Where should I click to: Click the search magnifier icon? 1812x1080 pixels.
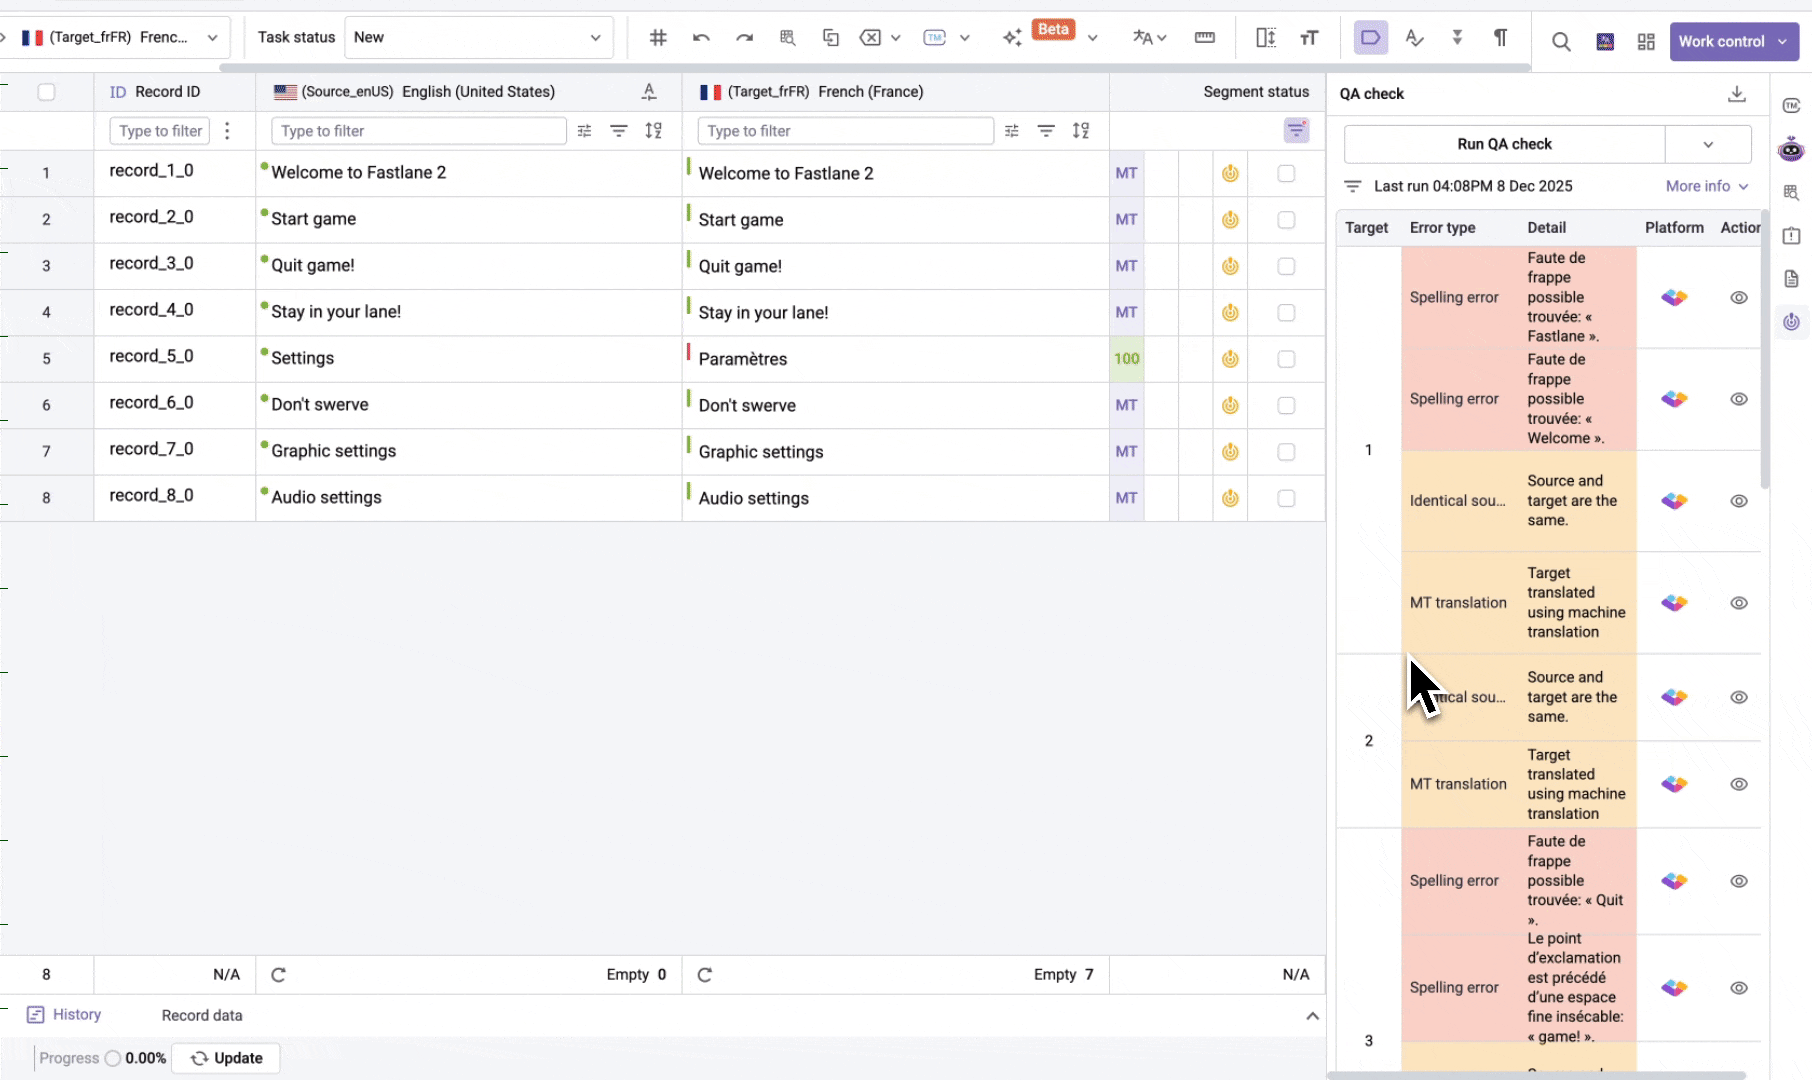pos(1560,41)
